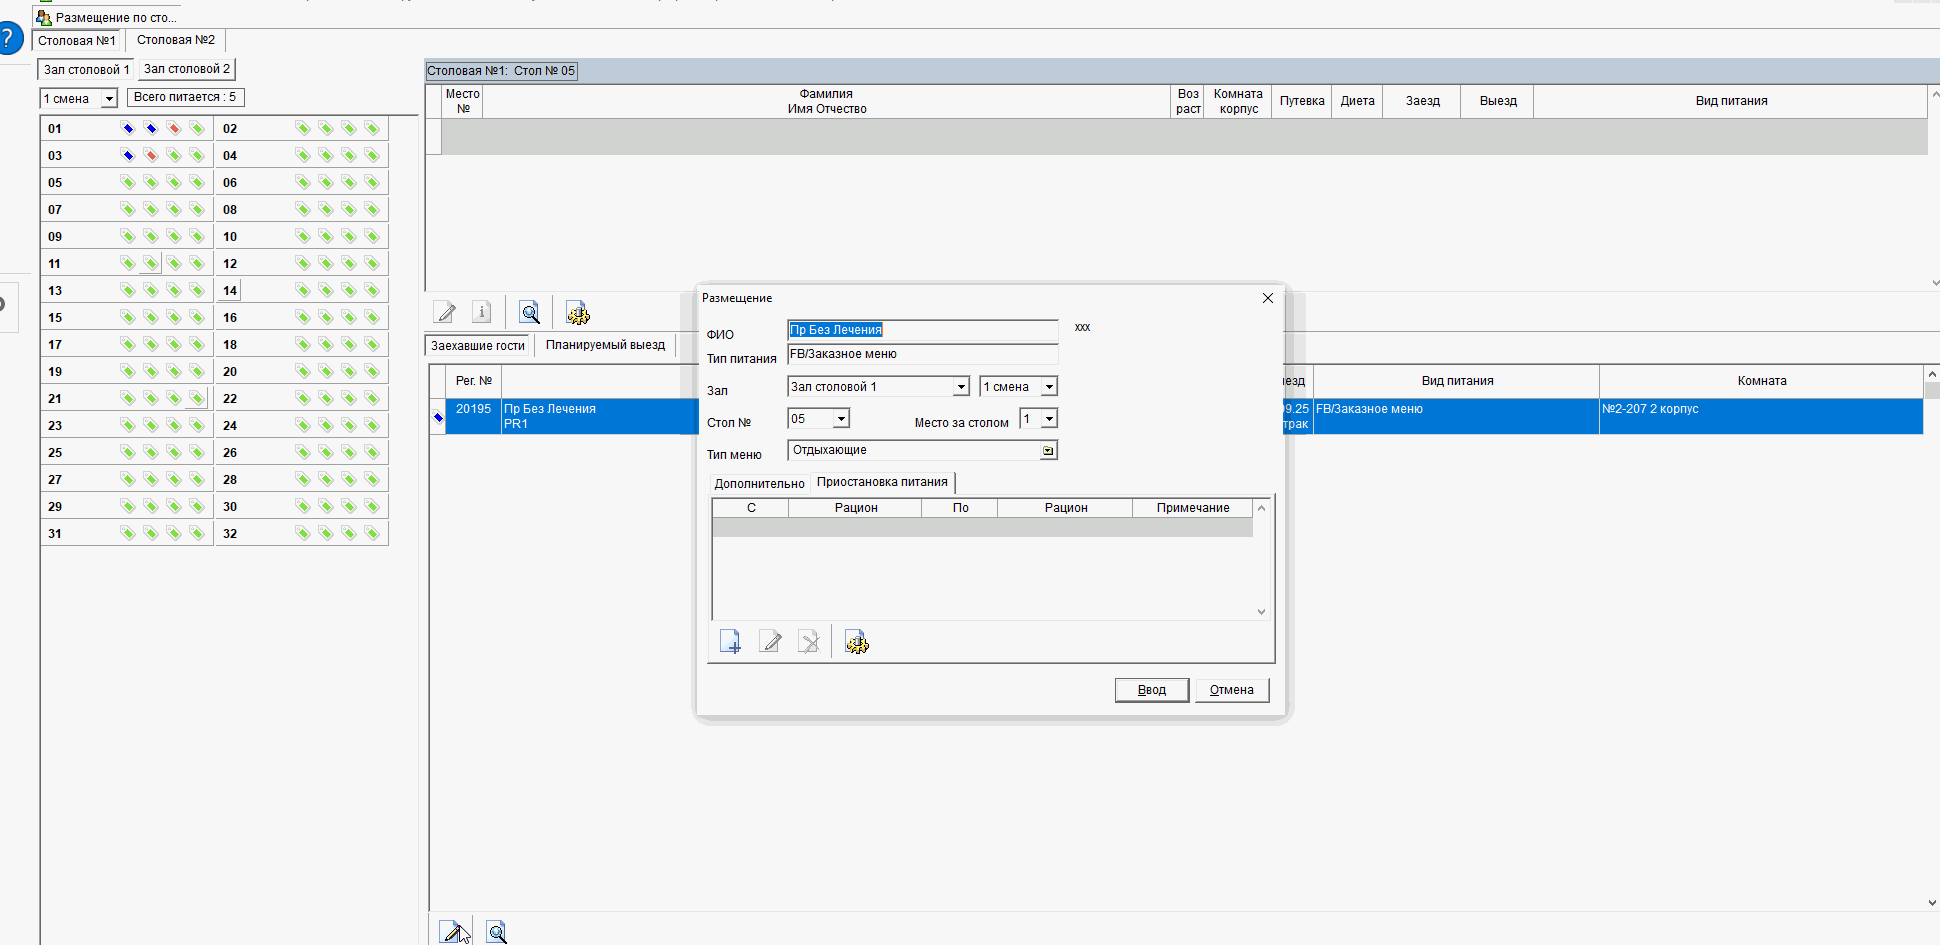Toggle Зал столовой 1 hall button

tap(86, 69)
